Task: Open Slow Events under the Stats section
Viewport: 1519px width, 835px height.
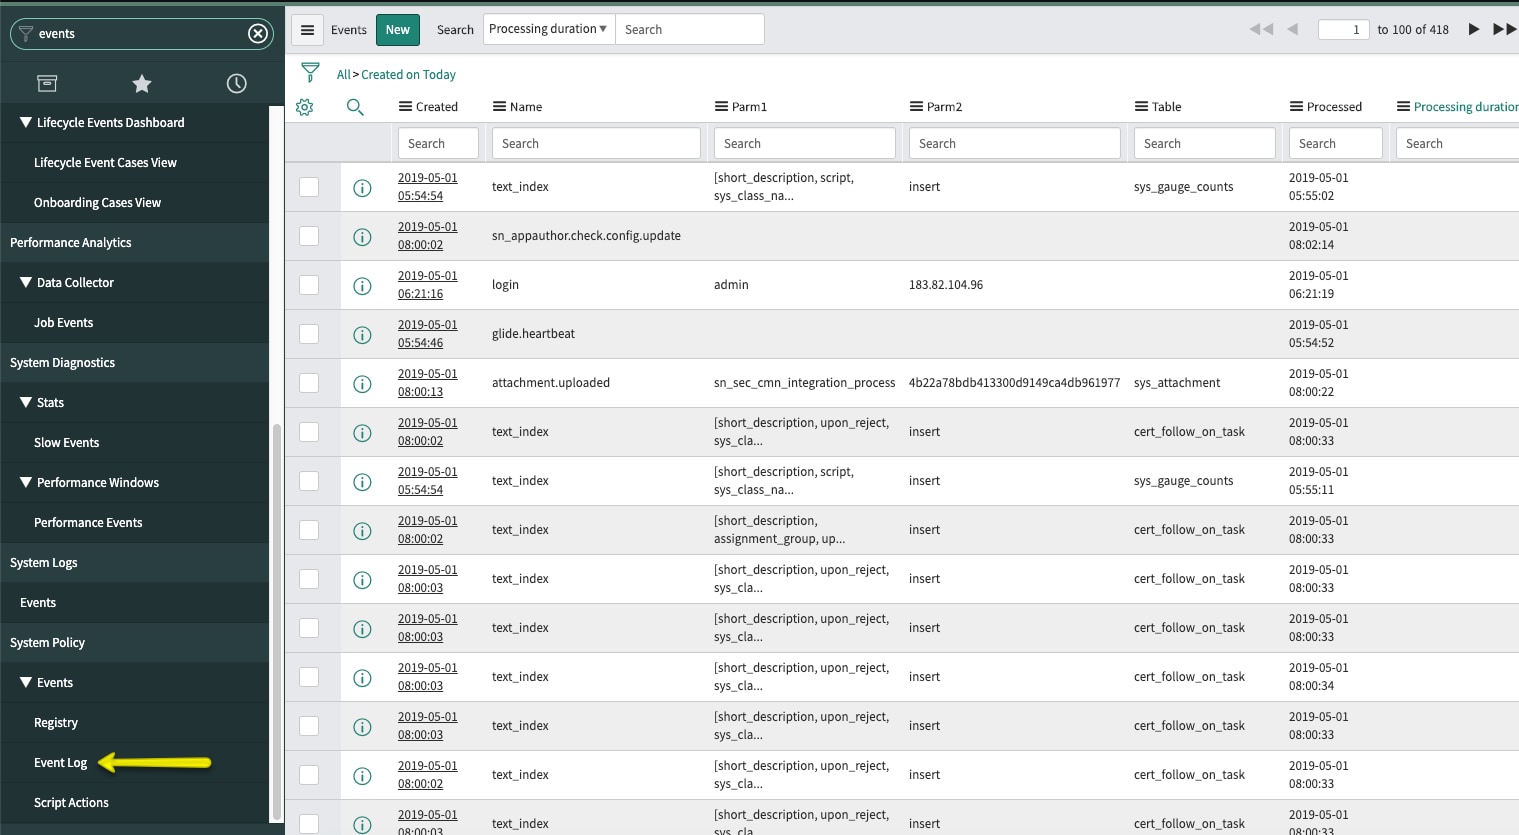Action: tap(68, 442)
